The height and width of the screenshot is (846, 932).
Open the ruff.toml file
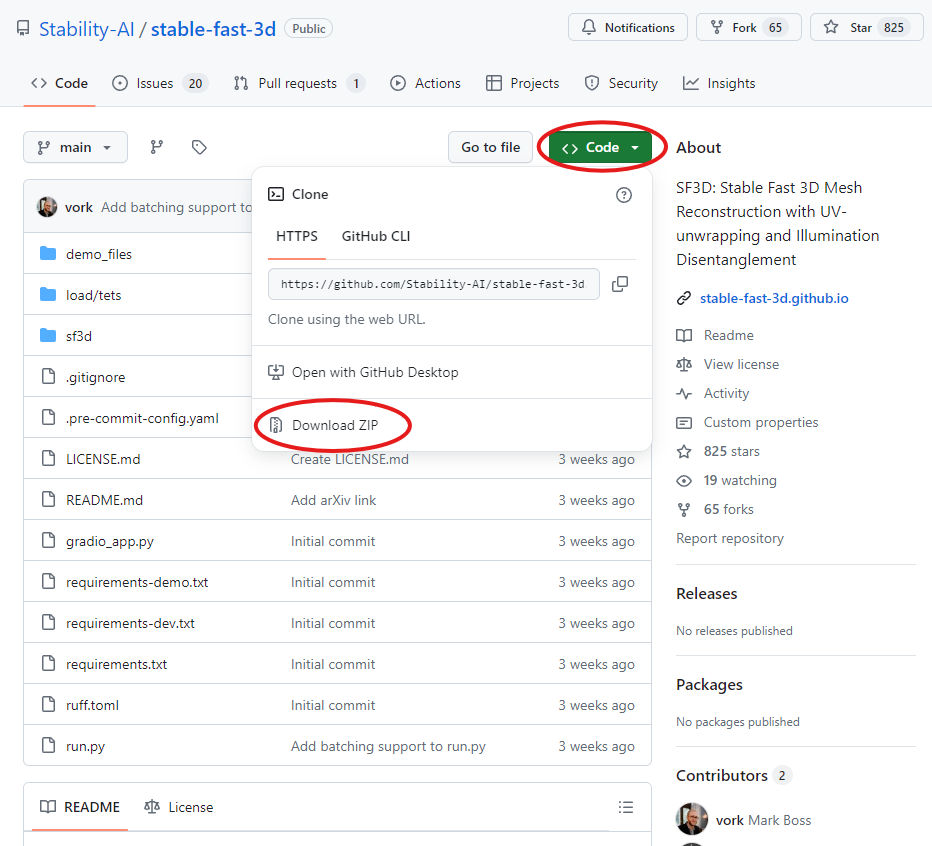92,705
